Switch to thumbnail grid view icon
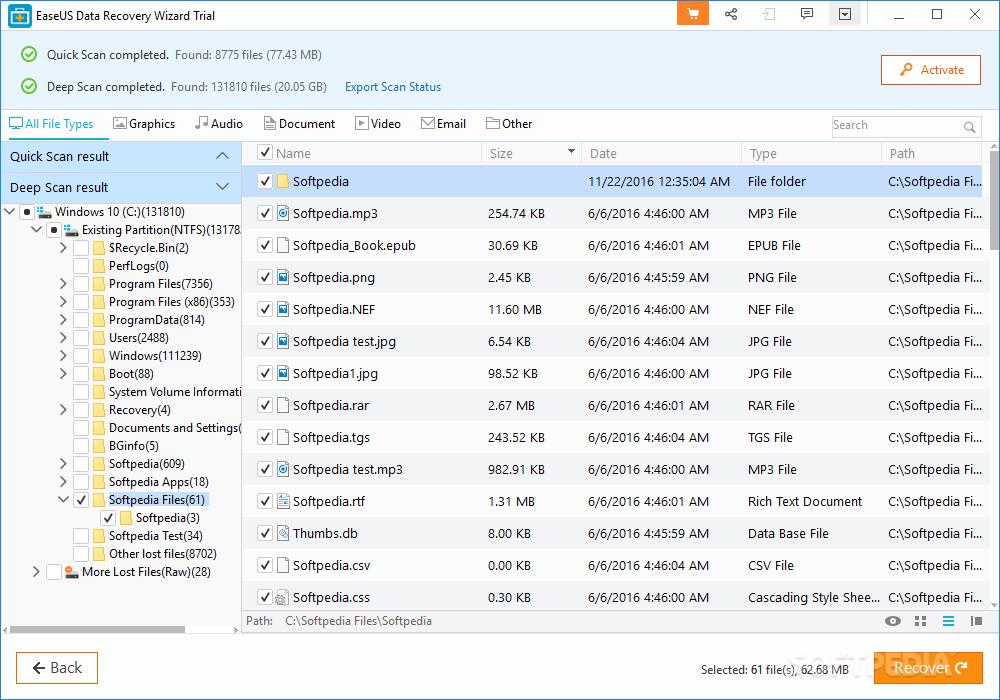1000x700 pixels. pyautogui.click(x=920, y=621)
